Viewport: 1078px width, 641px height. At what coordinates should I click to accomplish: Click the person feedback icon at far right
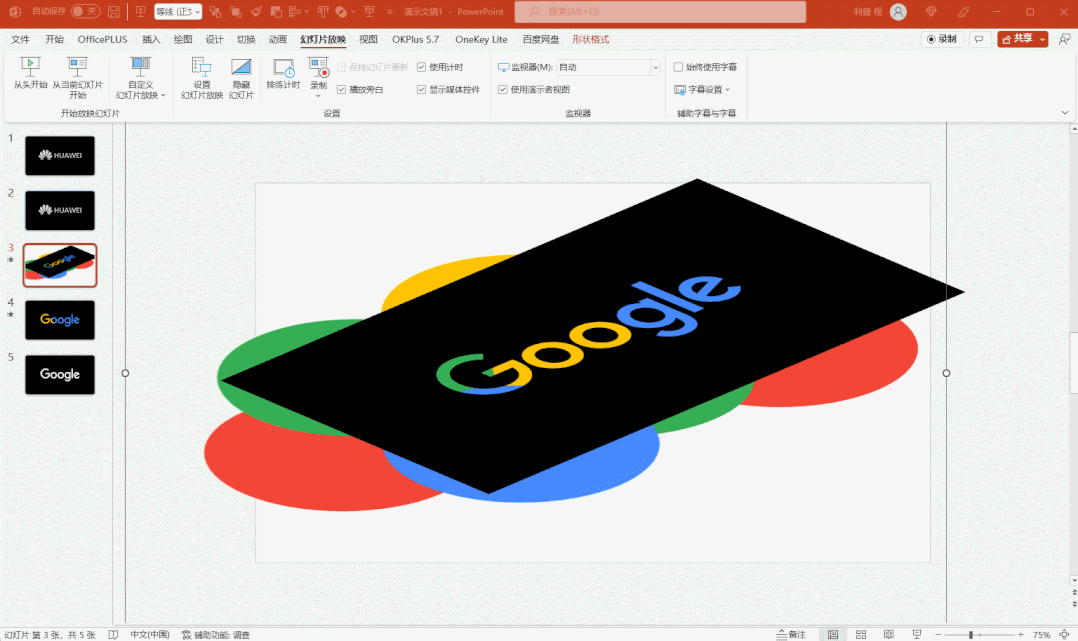(x=1064, y=39)
